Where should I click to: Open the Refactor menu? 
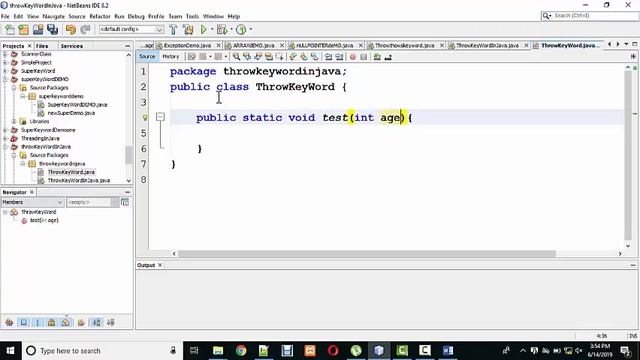pos(100,16)
